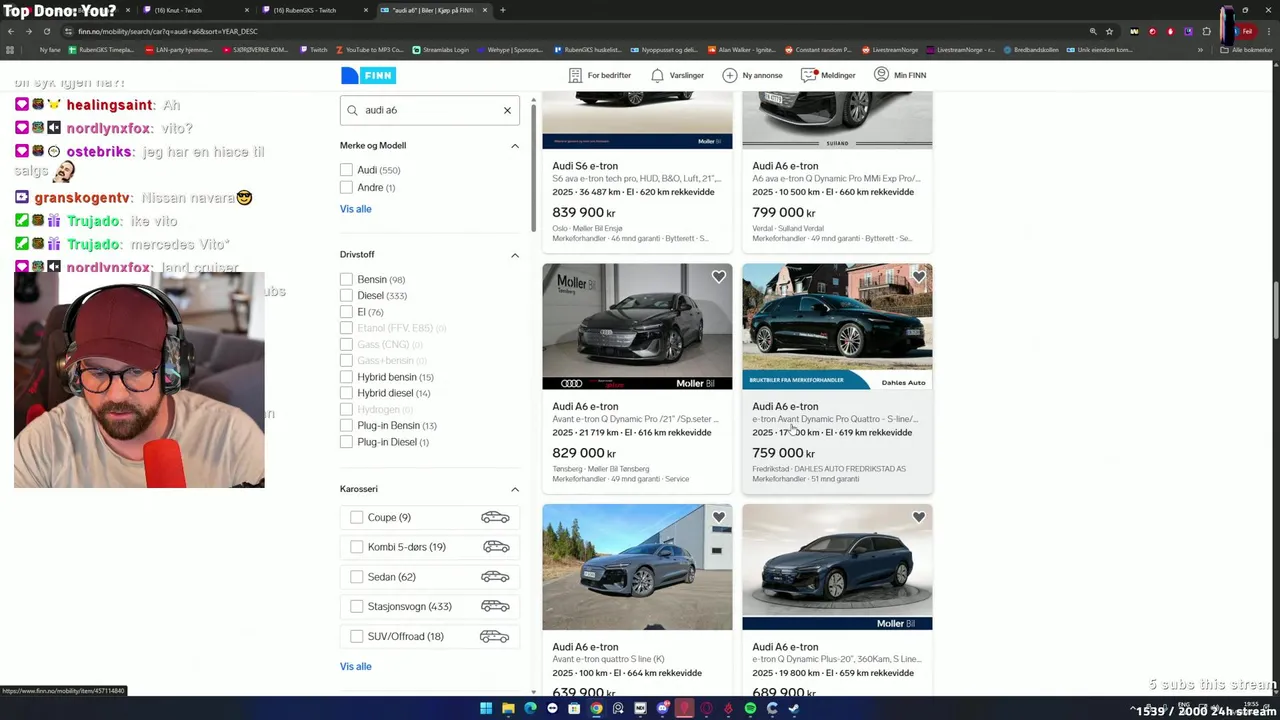
Task: Open YouTube to MP3 bookmark
Action: (x=369, y=49)
